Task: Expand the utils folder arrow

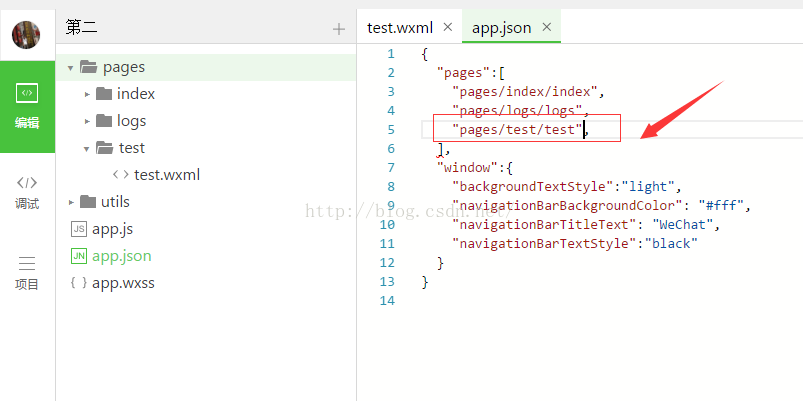Action: 70,202
